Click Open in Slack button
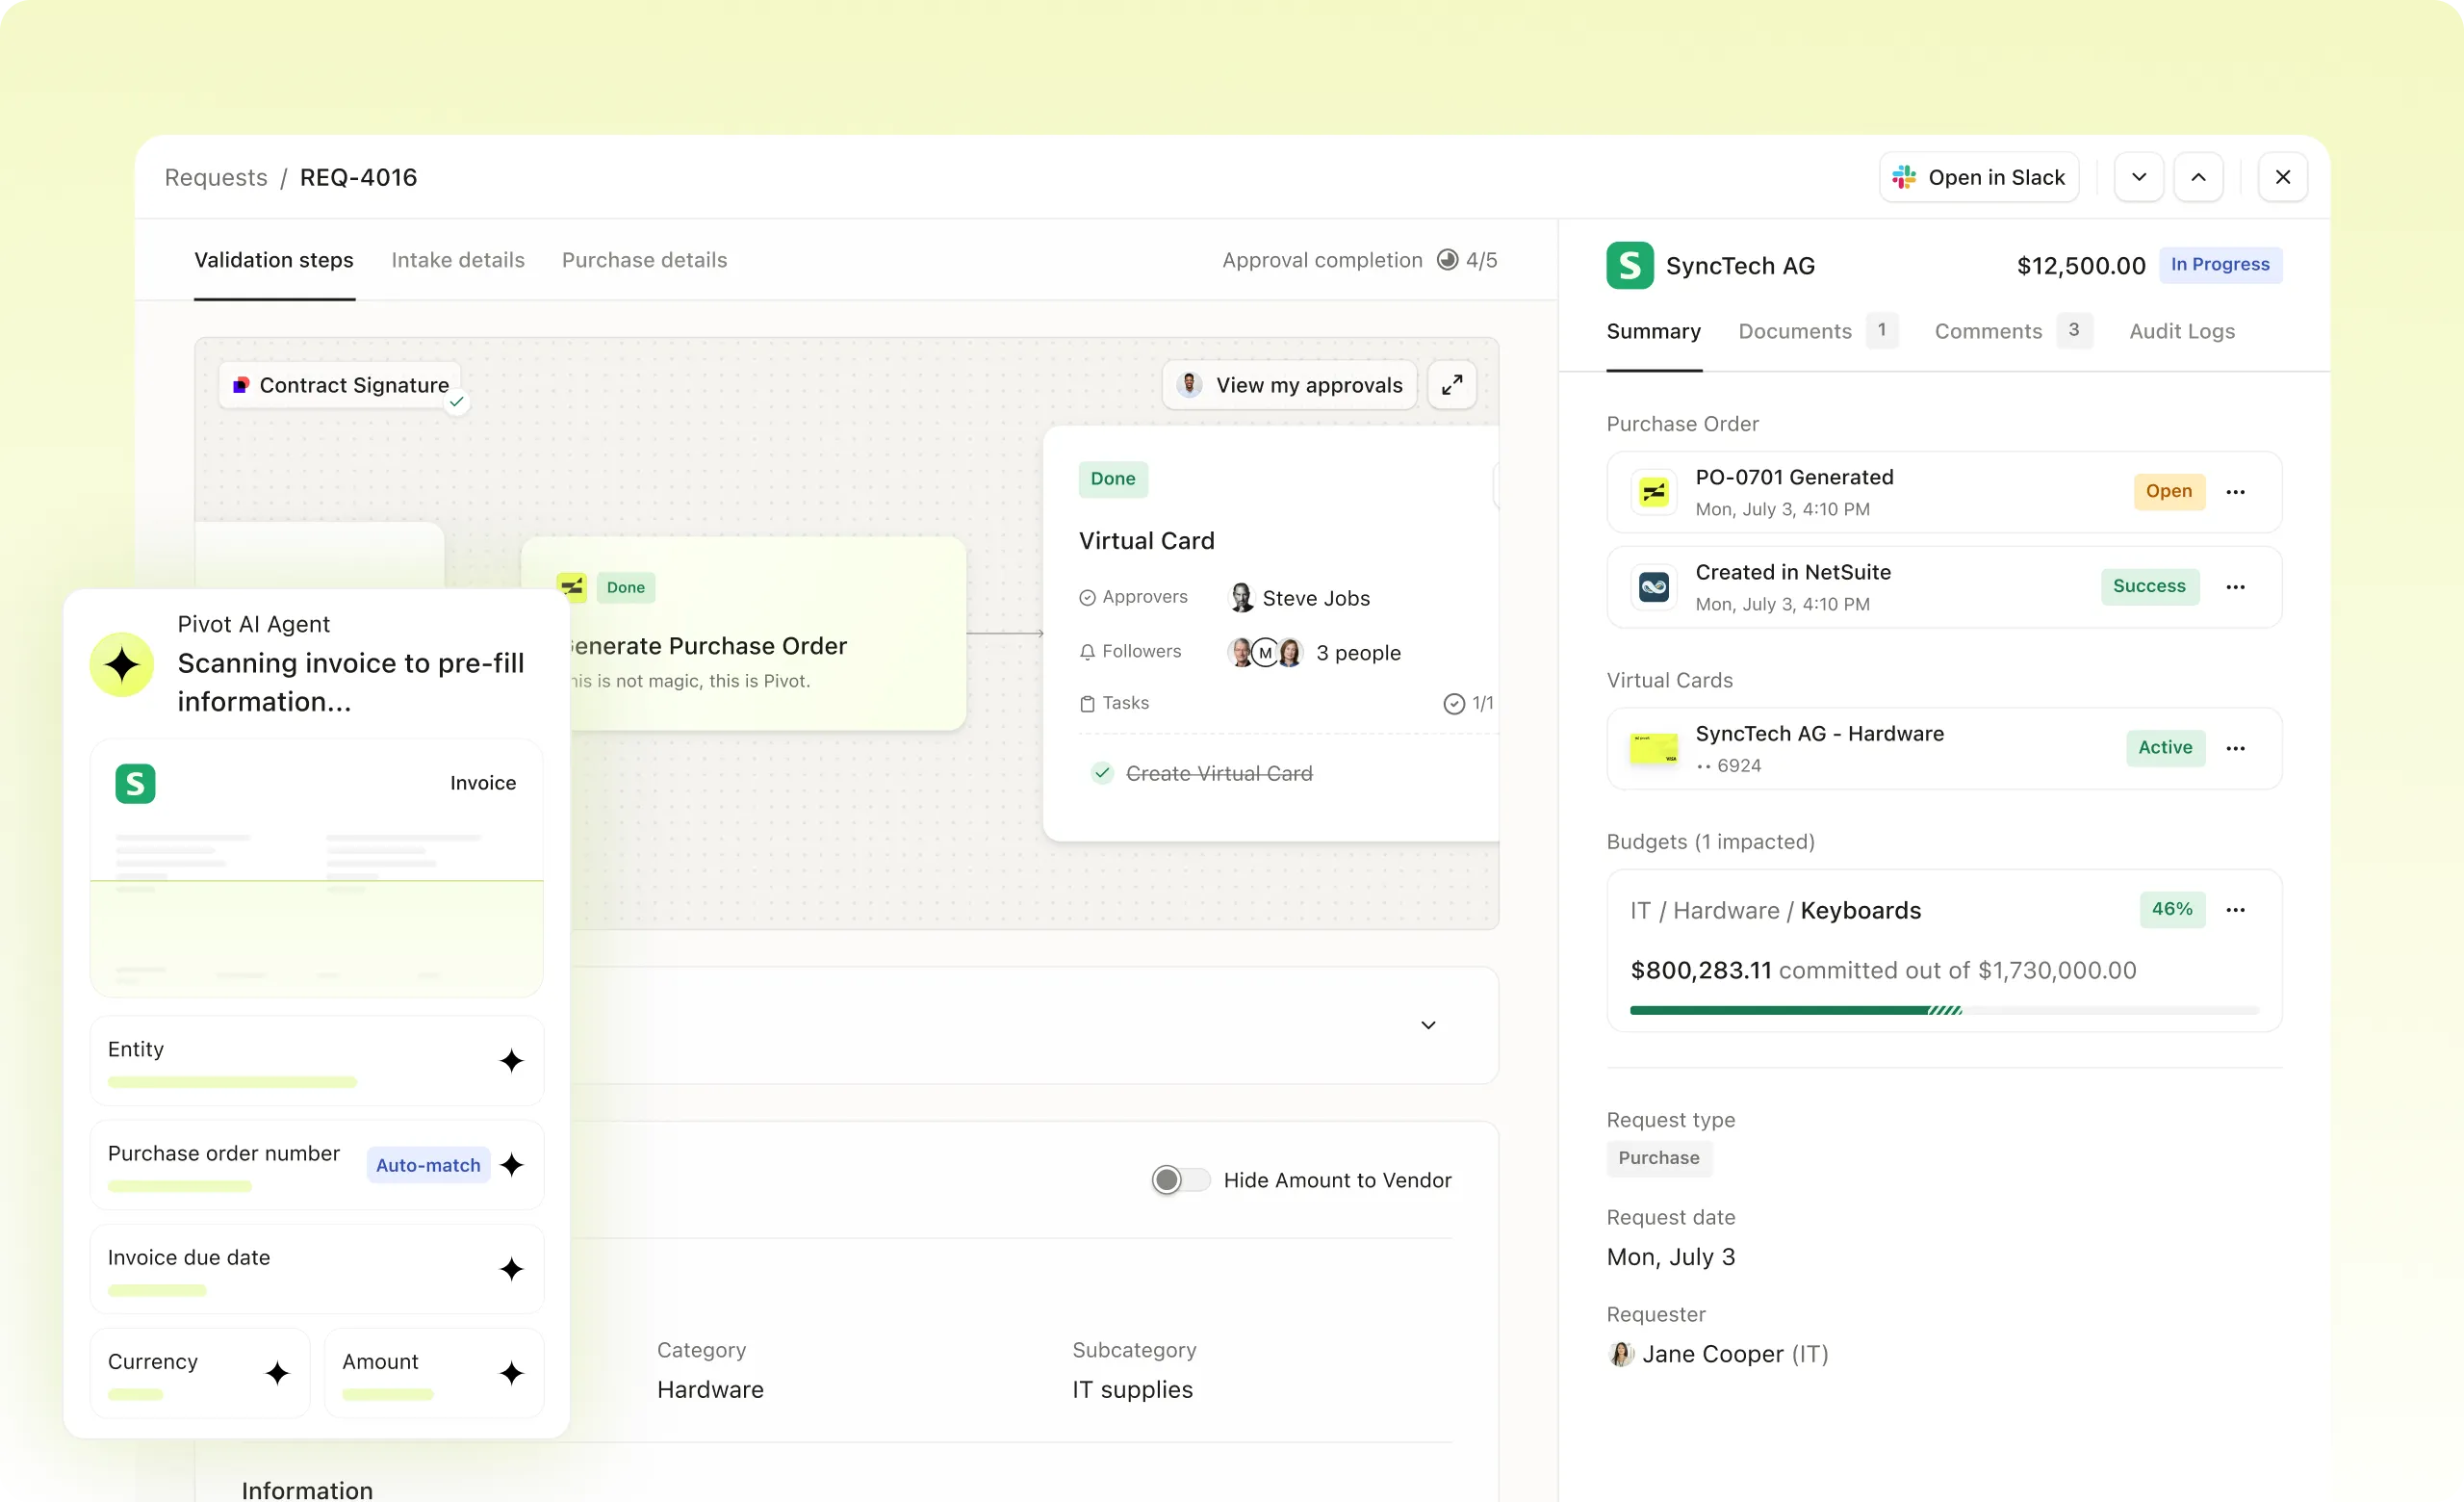2464x1502 pixels. pos(1978,178)
